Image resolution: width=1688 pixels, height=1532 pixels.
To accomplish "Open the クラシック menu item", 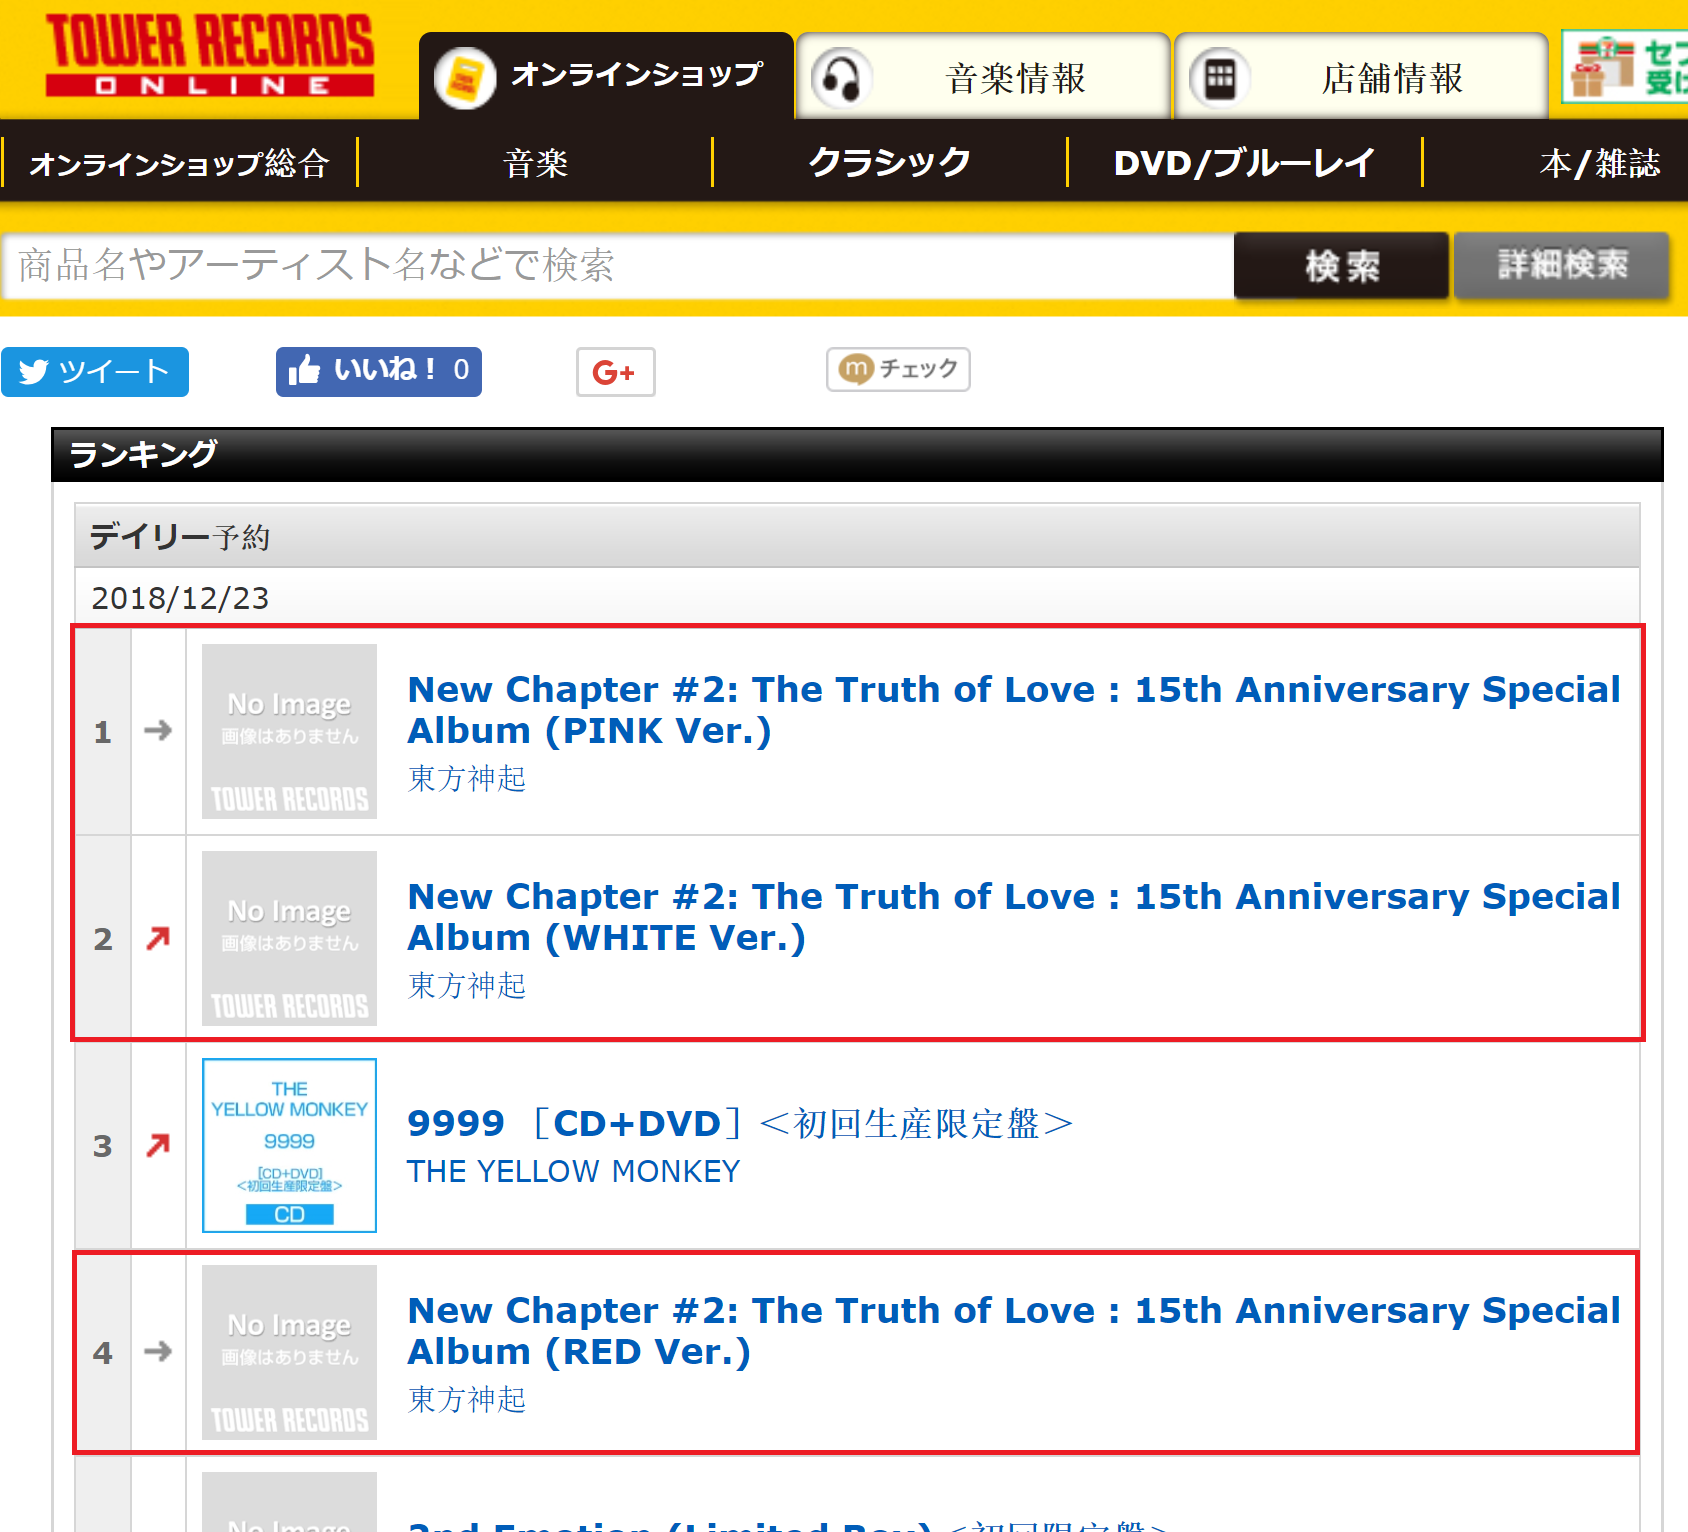I will 889,163.
